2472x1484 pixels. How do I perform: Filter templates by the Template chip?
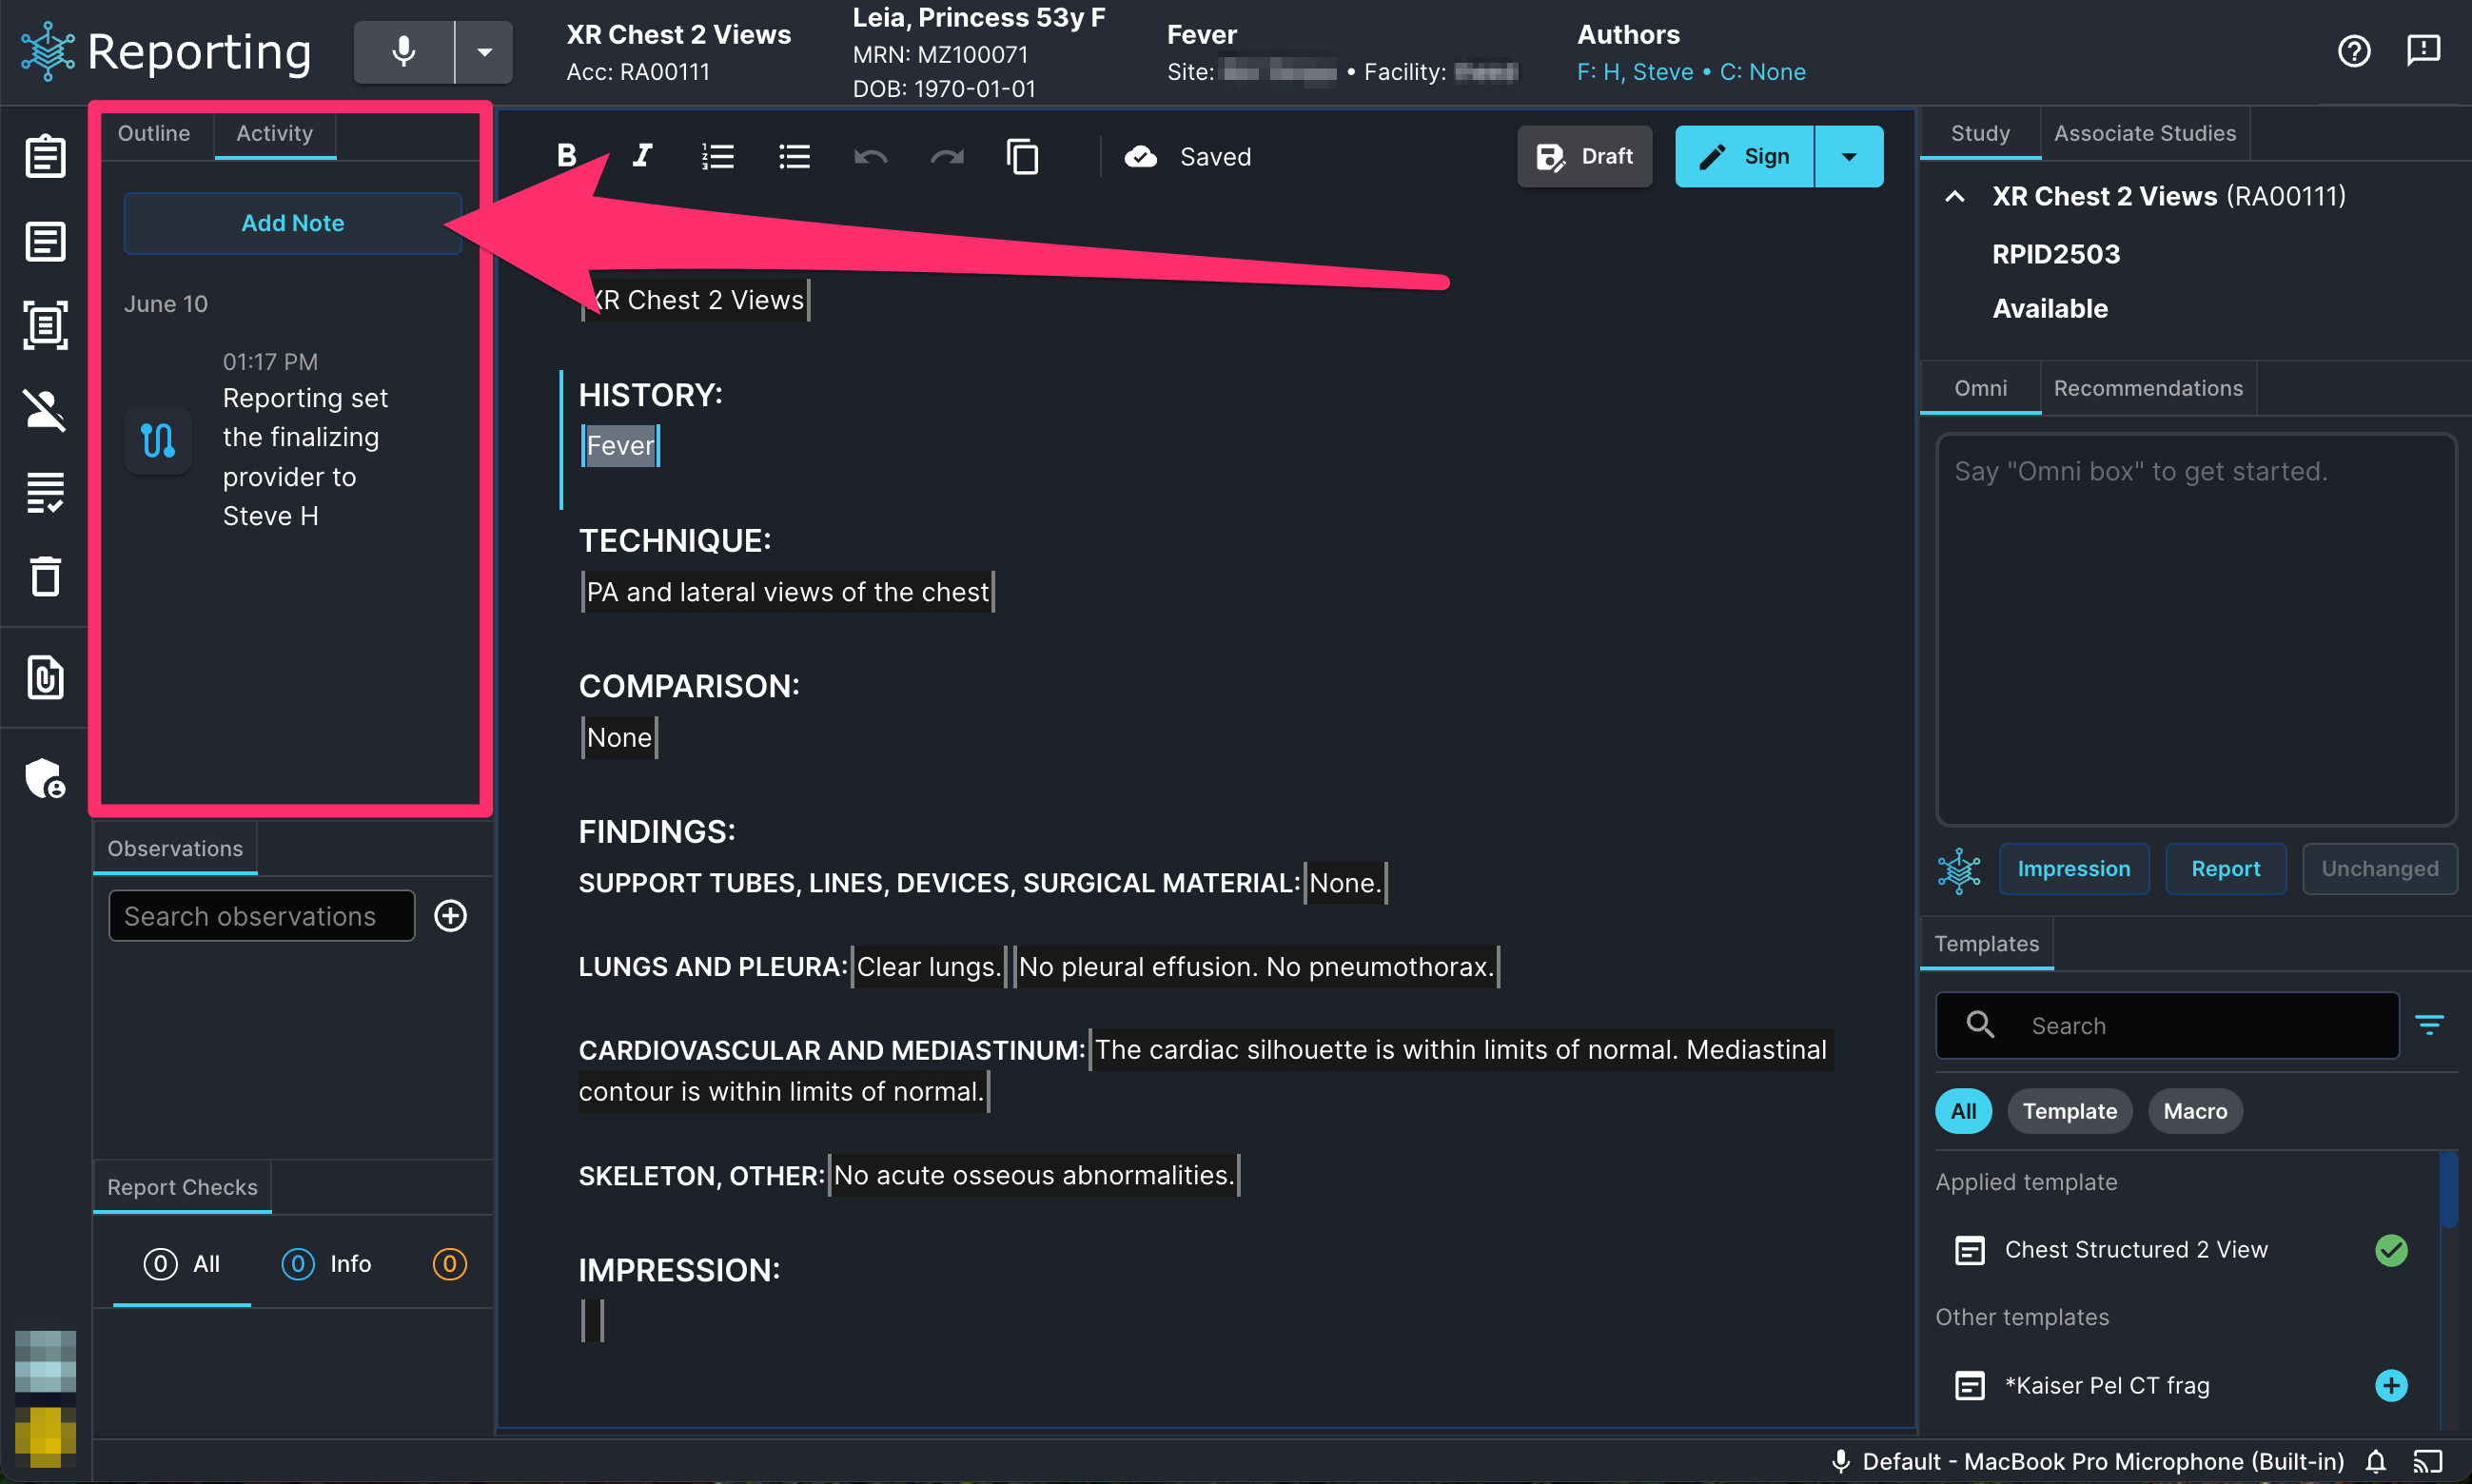2069,1111
